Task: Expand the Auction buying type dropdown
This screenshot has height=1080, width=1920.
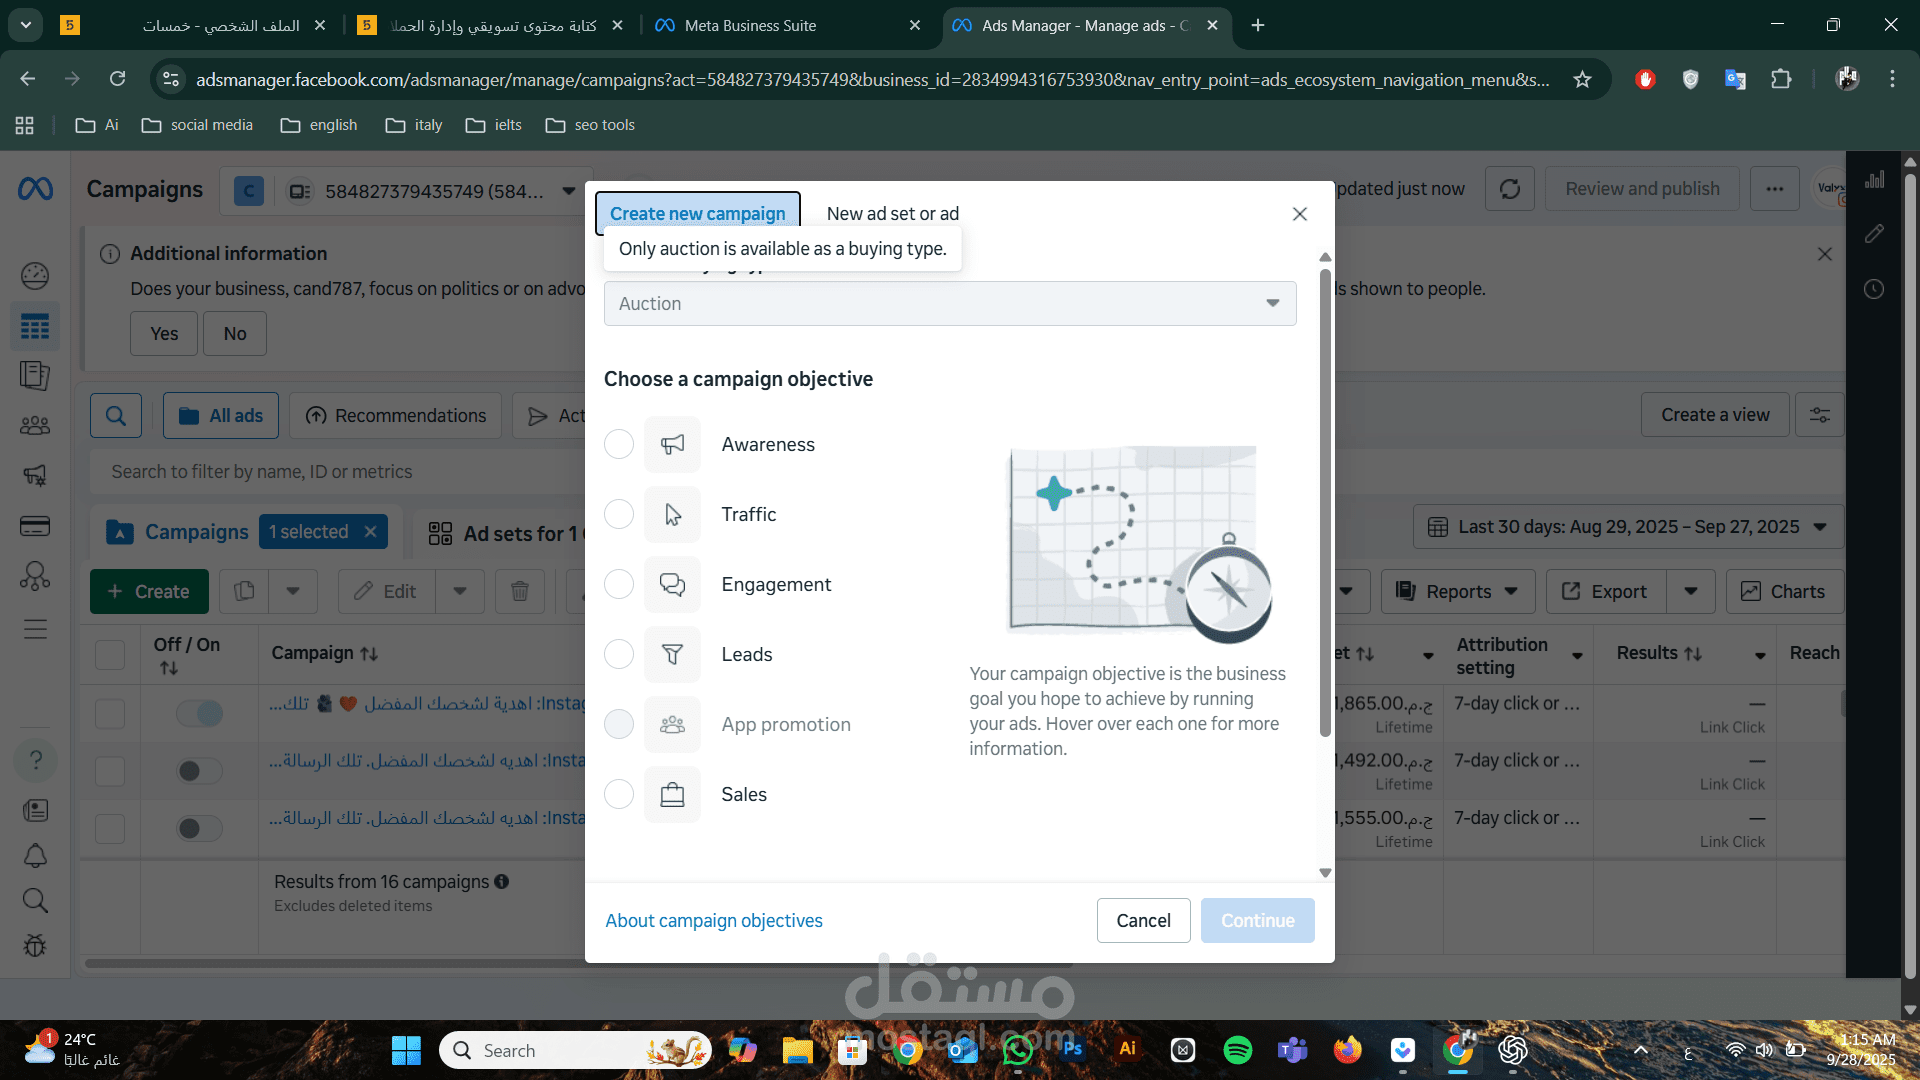Action: click(950, 304)
